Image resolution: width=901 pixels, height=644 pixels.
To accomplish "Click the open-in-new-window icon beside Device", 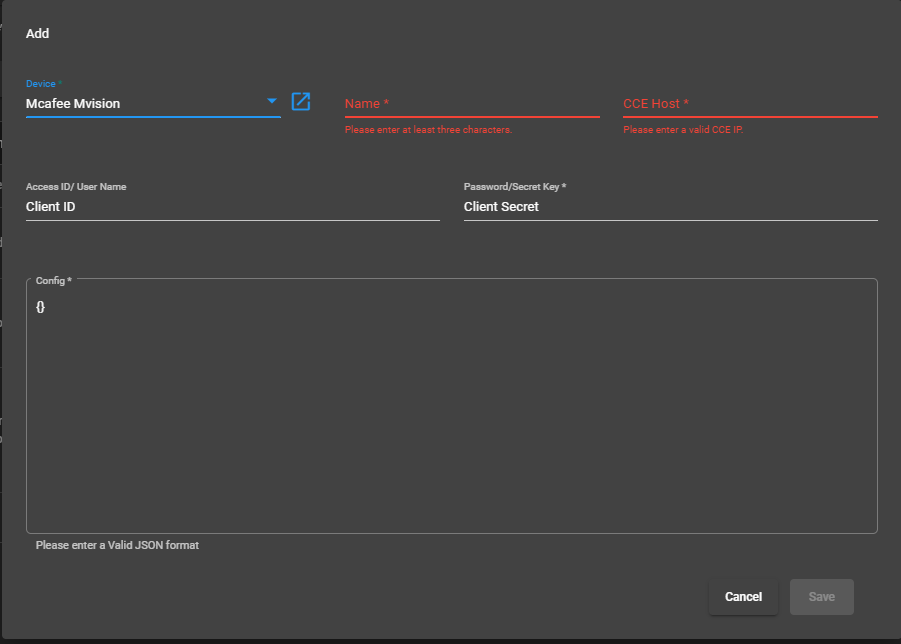I will point(301,101).
